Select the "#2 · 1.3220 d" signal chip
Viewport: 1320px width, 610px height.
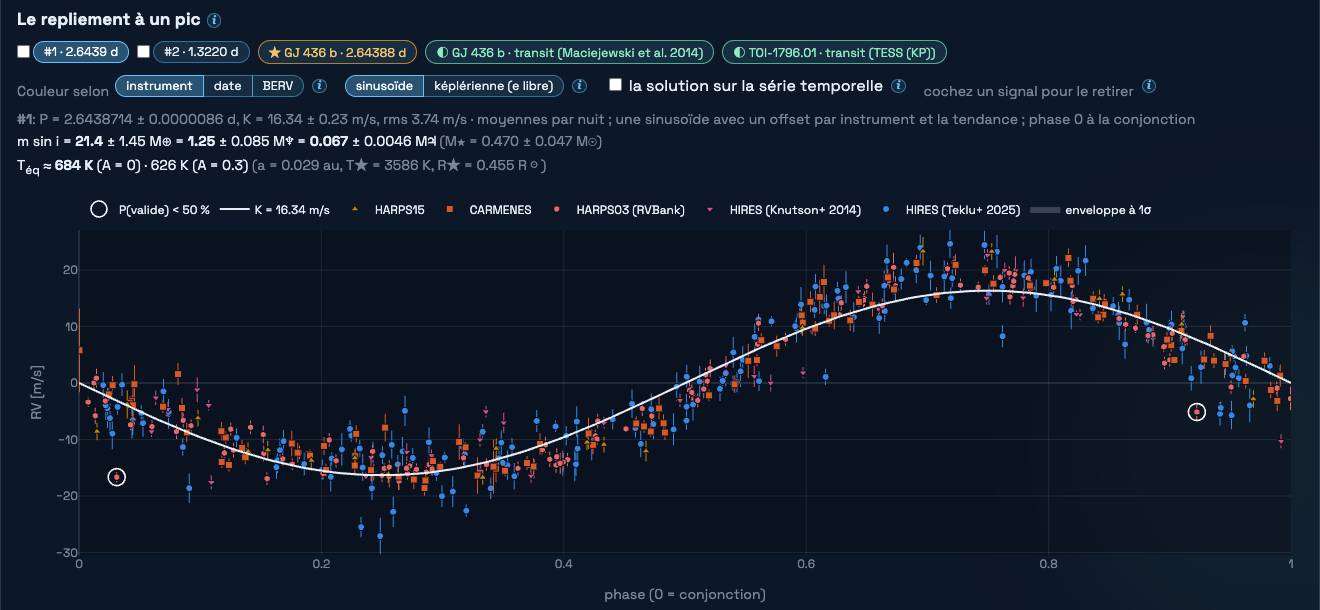coord(201,52)
